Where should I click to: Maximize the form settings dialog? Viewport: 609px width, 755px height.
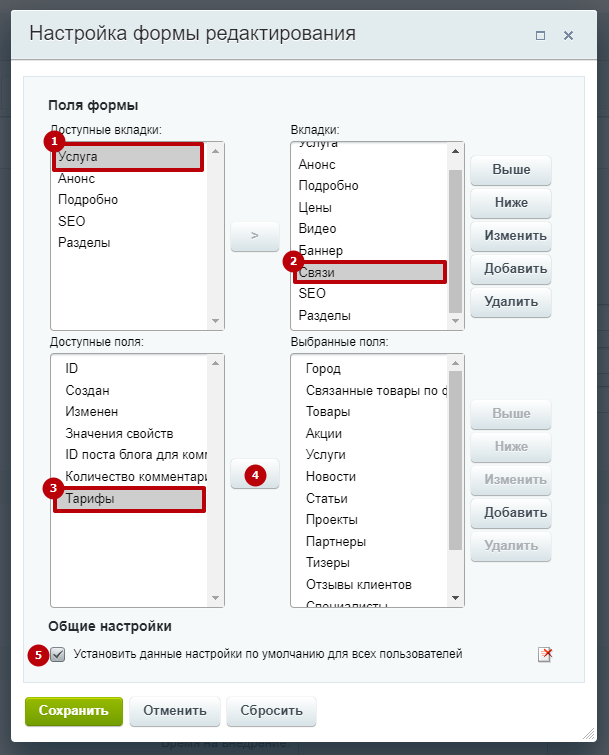point(541,36)
